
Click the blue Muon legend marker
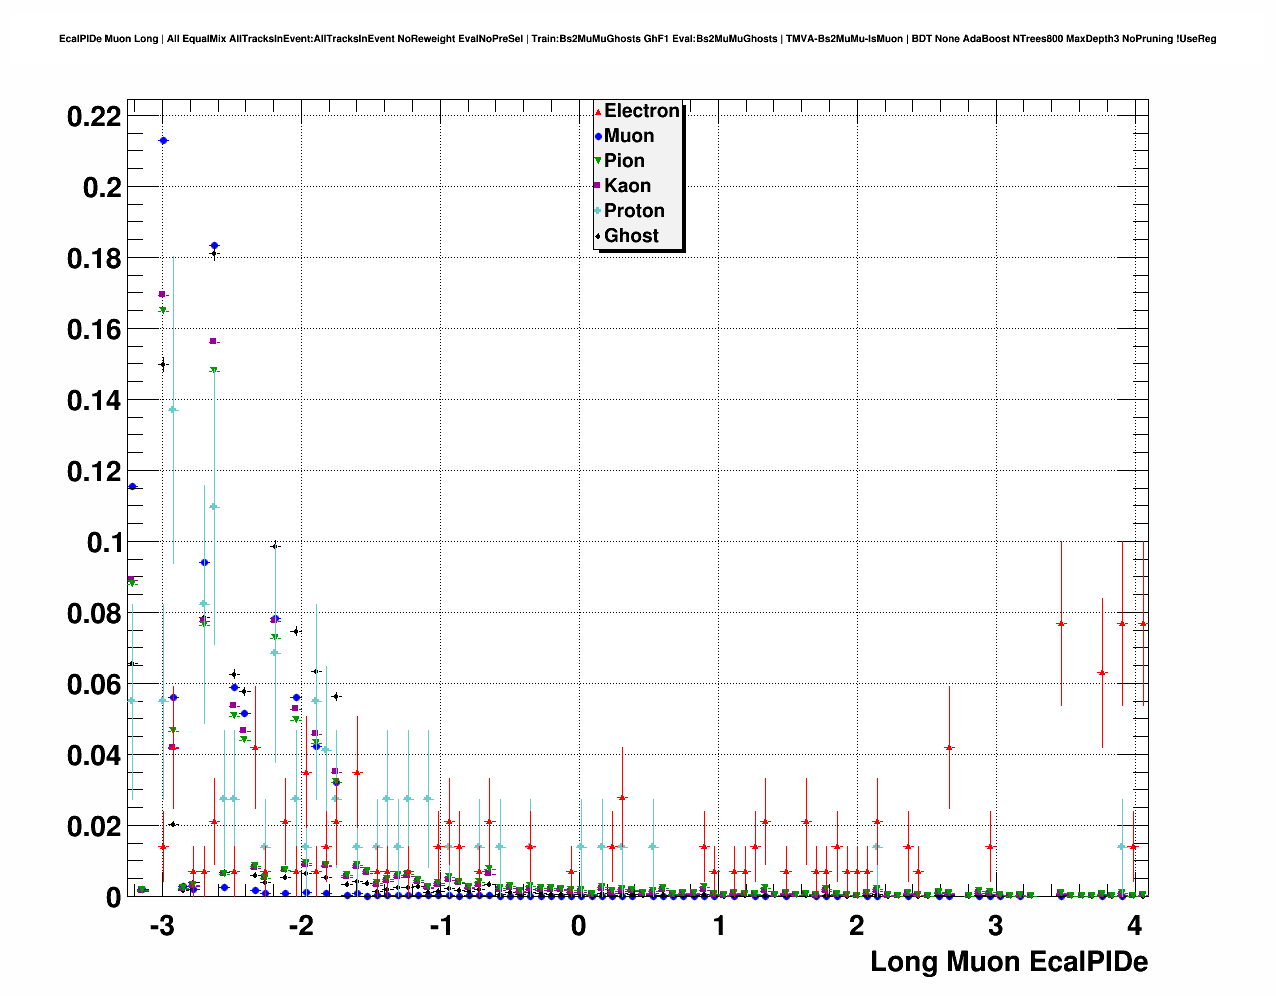coord(598,136)
